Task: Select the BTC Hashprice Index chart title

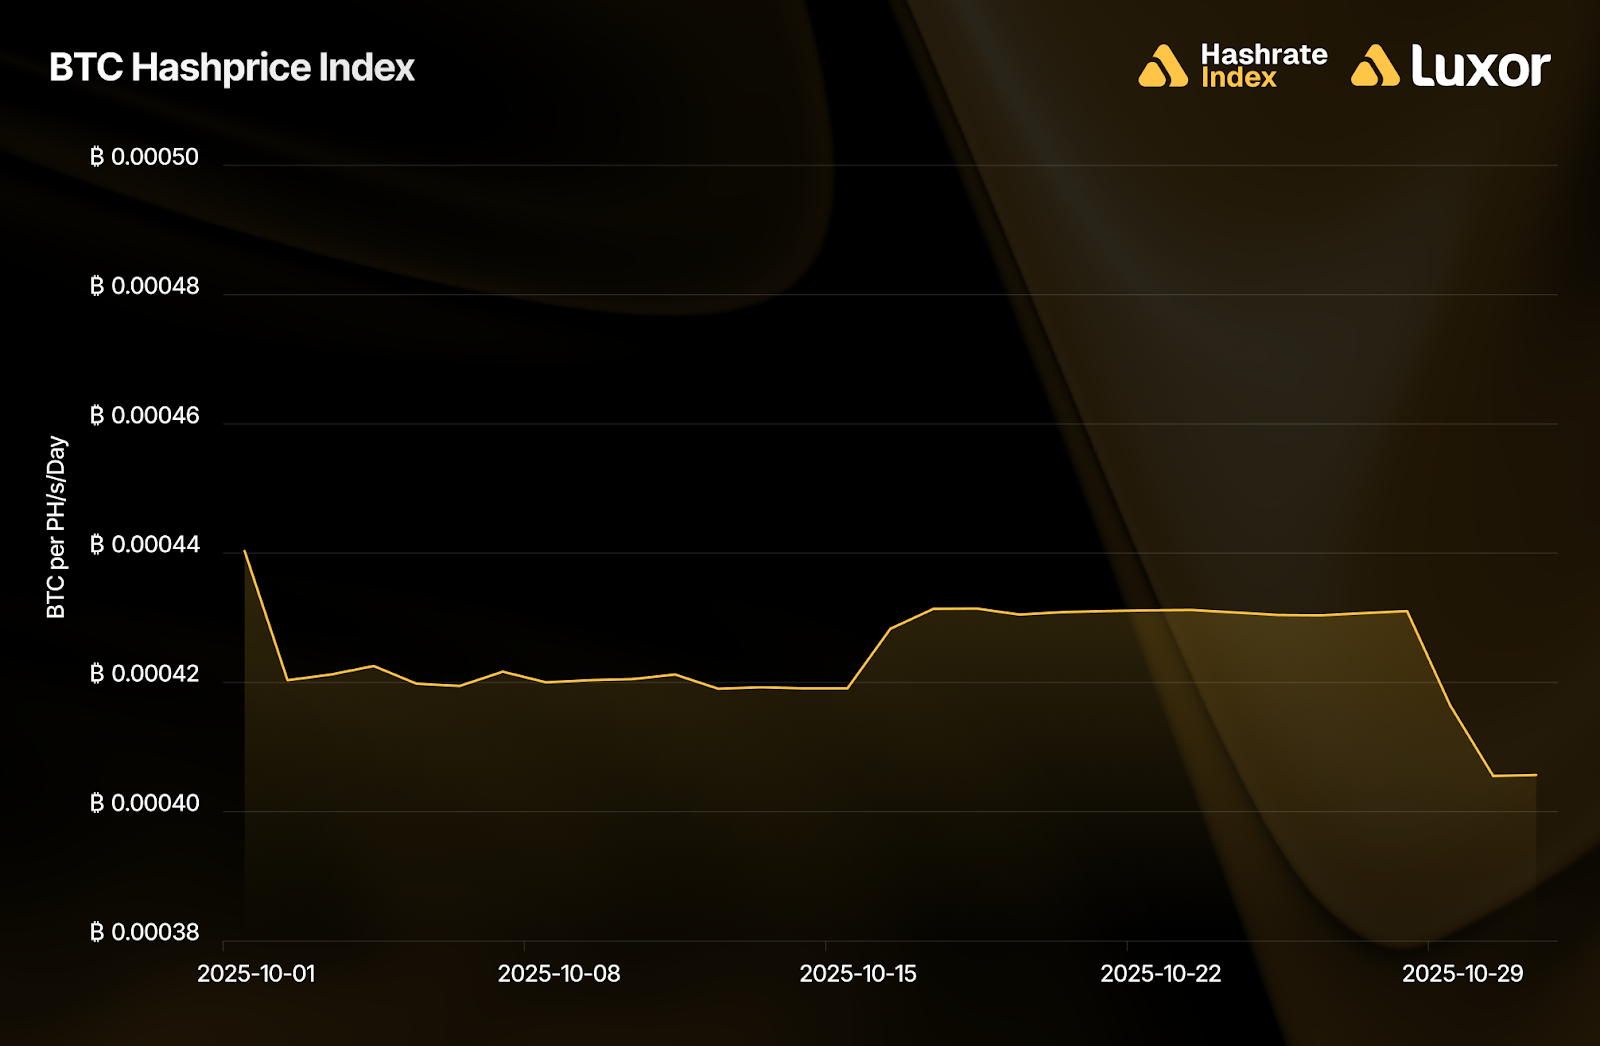Action: pos(232,68)
